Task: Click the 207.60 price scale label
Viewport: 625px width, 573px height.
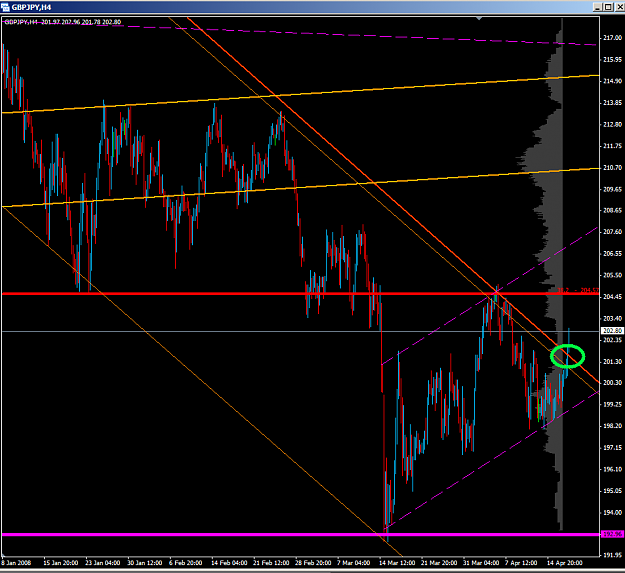Action: 612,232
